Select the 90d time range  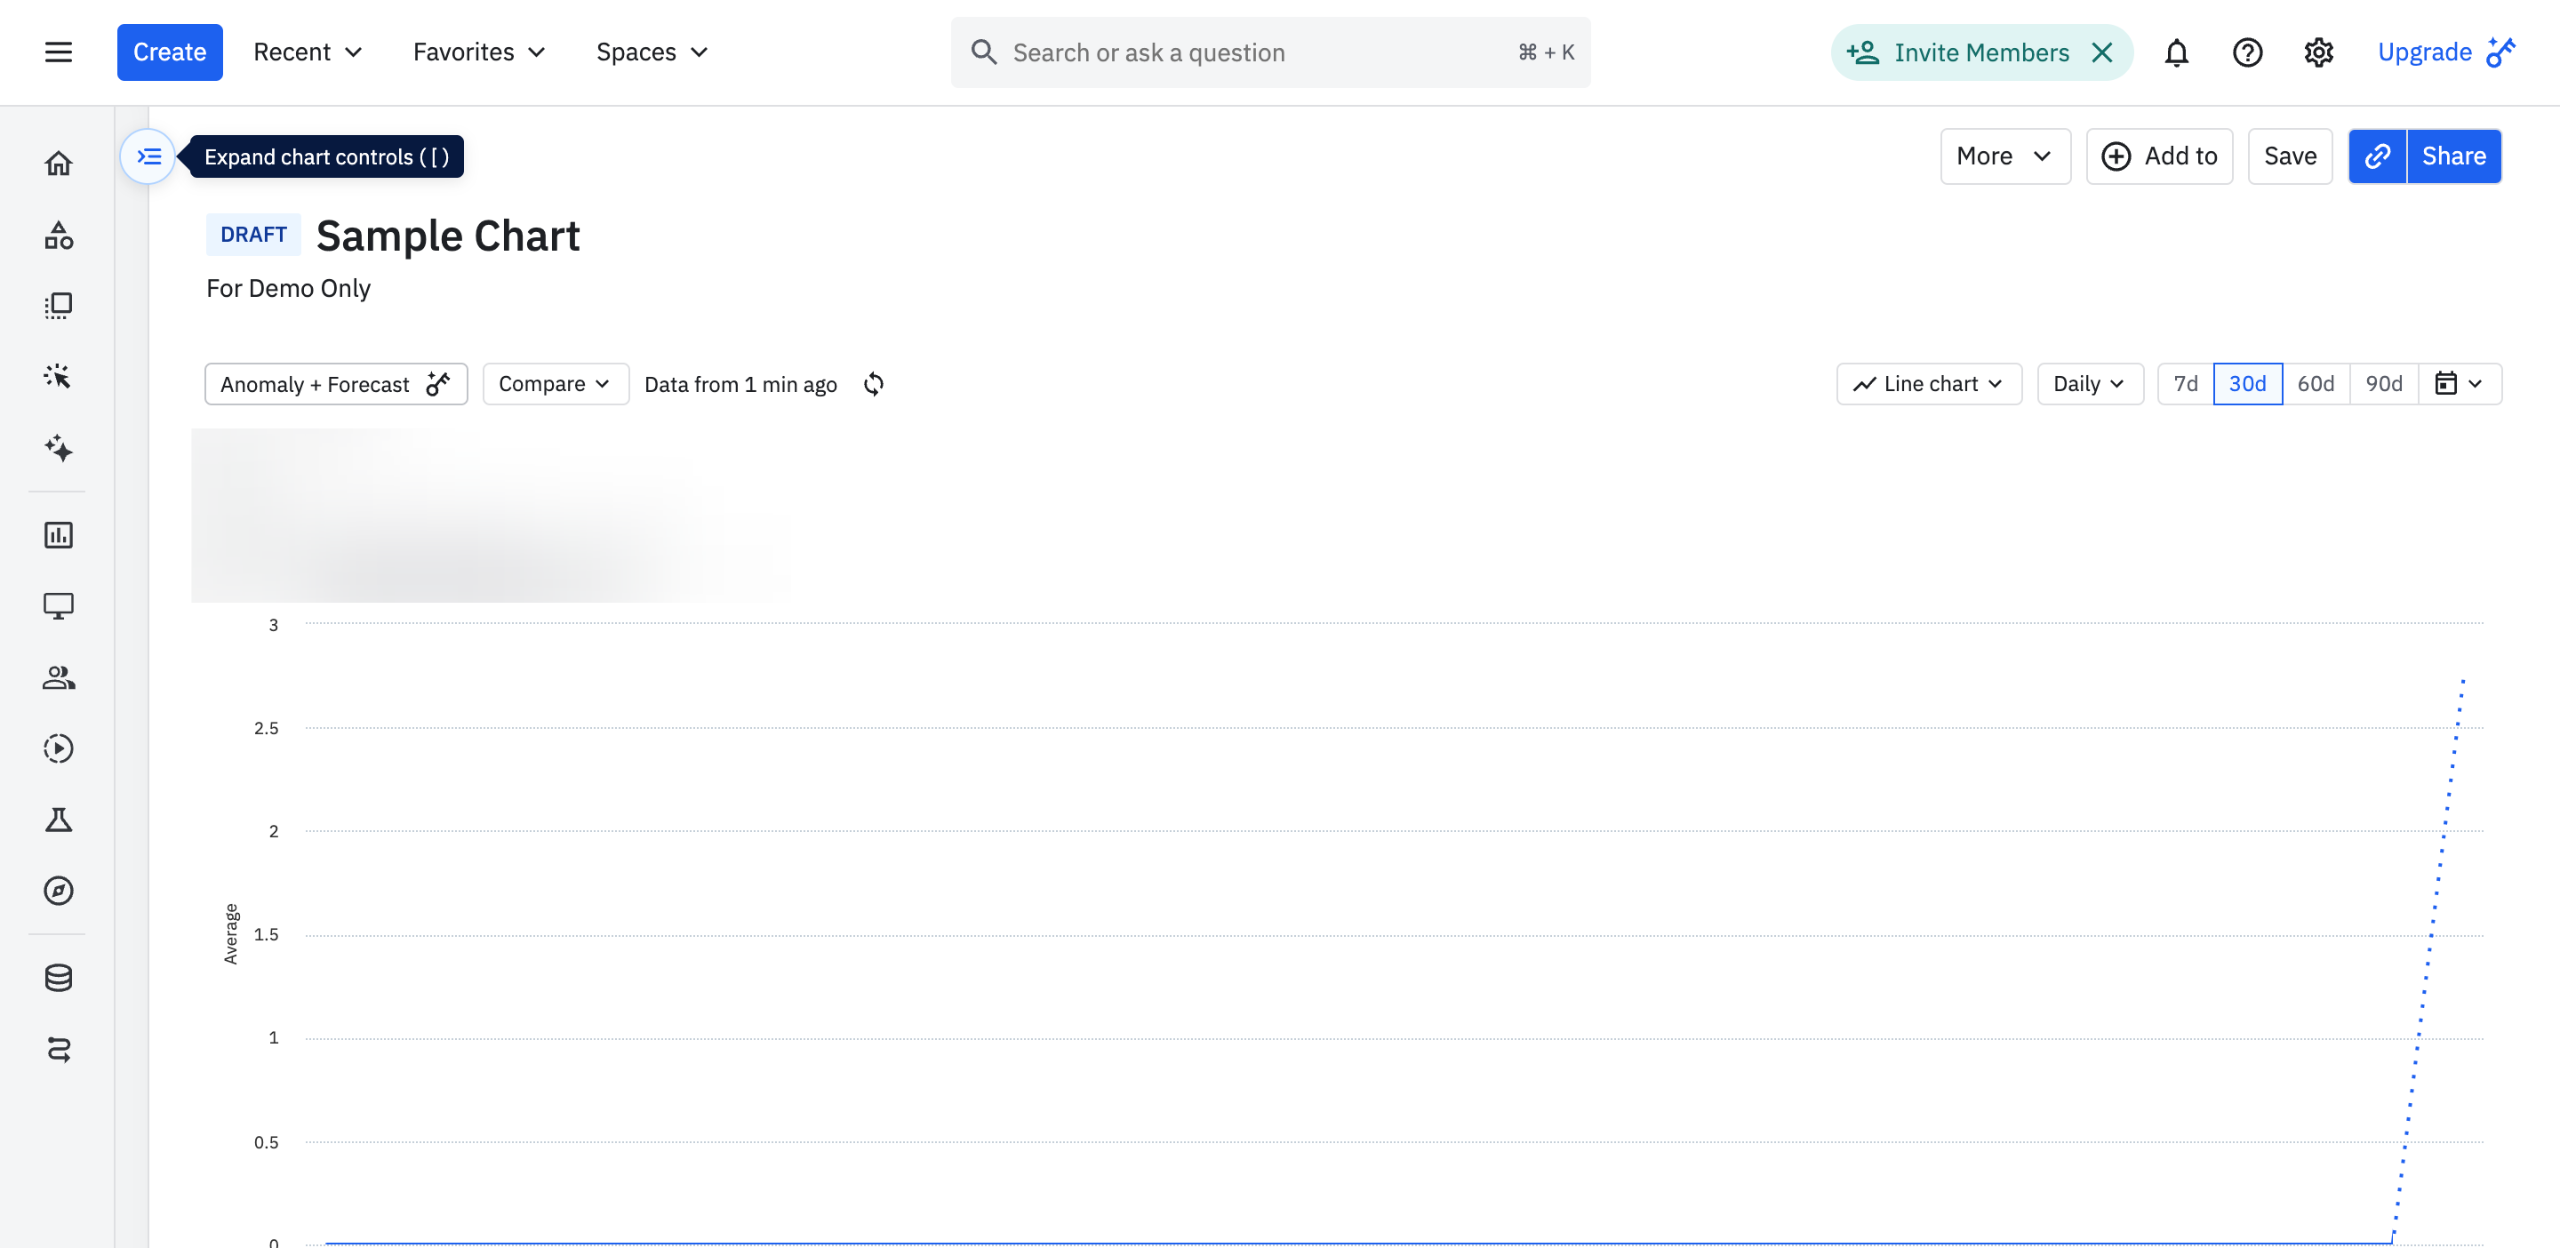coord(2383,384)
